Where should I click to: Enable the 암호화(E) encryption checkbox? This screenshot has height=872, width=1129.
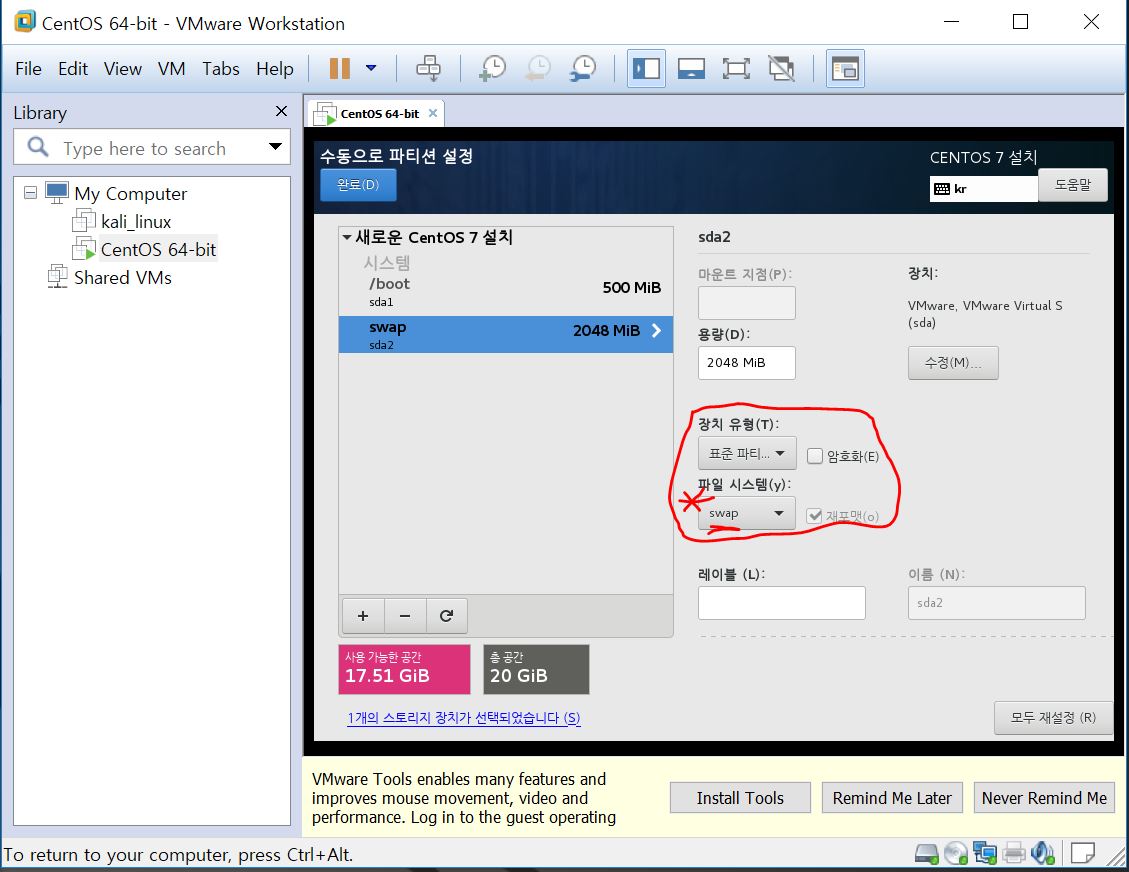815,456
